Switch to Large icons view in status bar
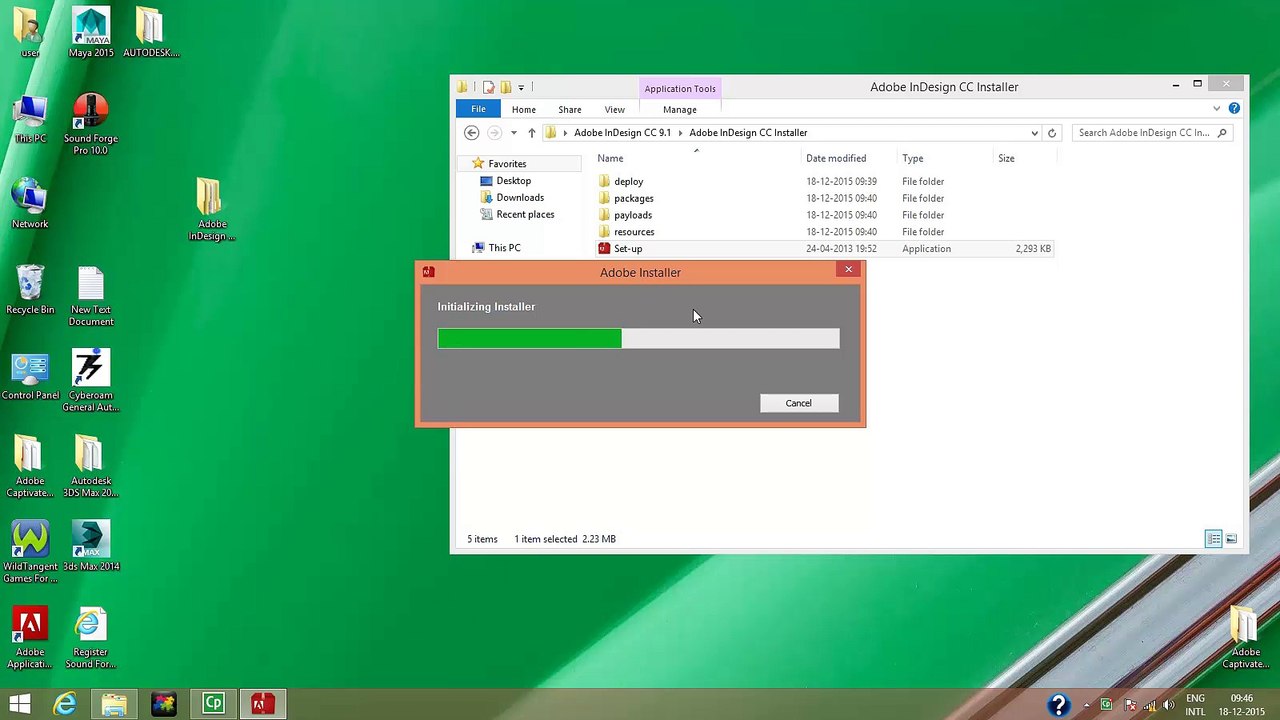This screenshot has height=720, width=1280. [1231, 539]
